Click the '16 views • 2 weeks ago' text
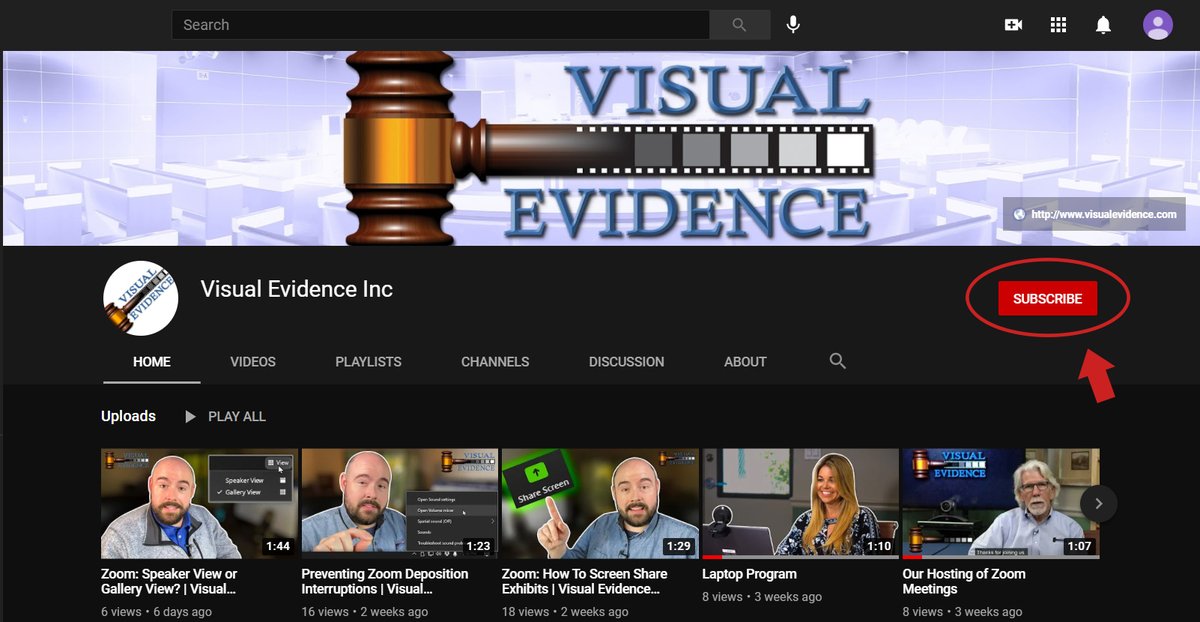Screen dimensions: 1200x622 365,611
